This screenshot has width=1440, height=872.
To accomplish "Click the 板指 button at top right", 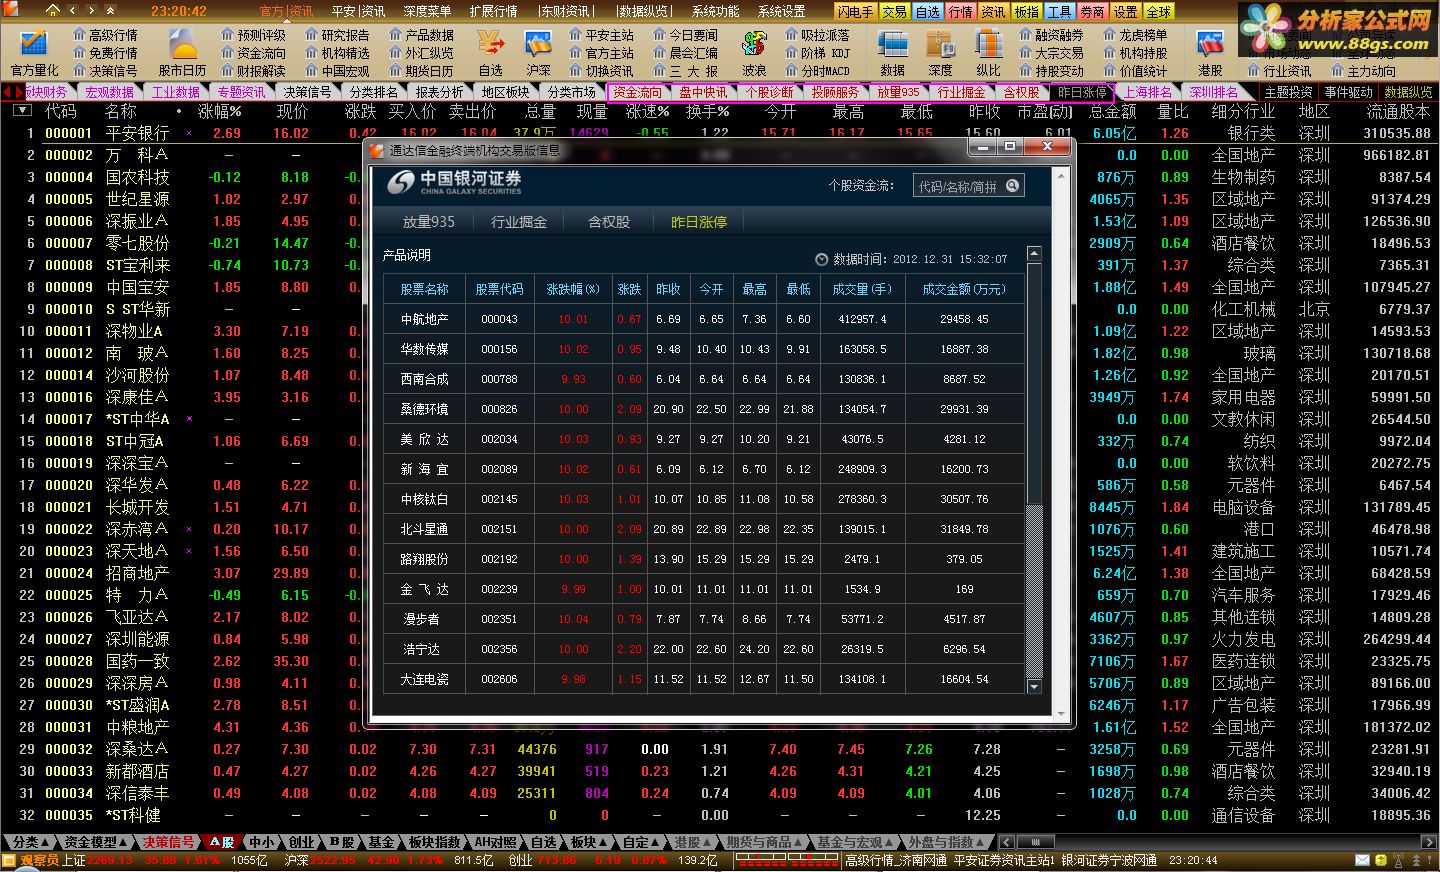I will pyautogui.click(x=1026, y=11).
